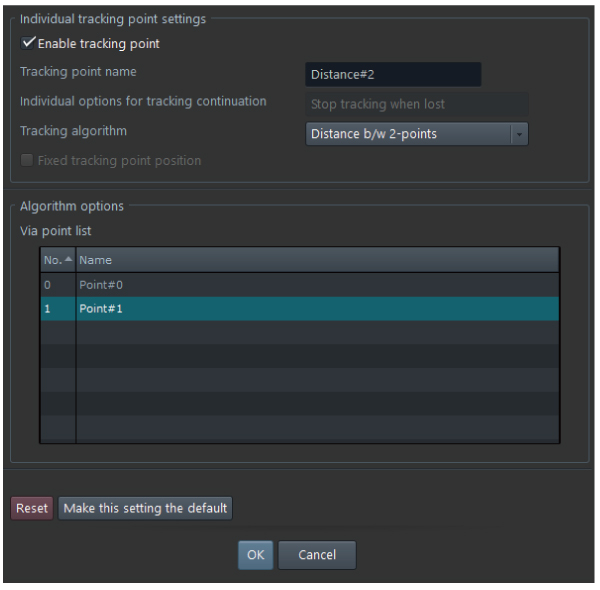
Task: Click the Tracking algorithm label
Action: (73, 131)
